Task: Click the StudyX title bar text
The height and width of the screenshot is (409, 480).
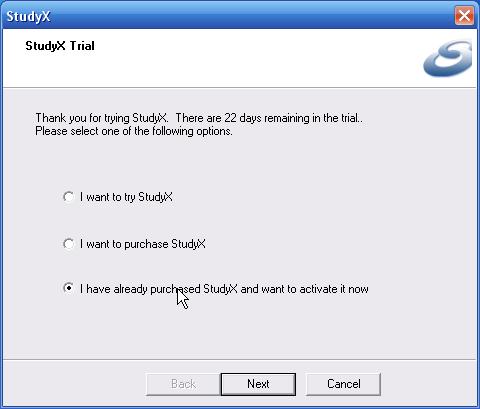Action: 28,16
